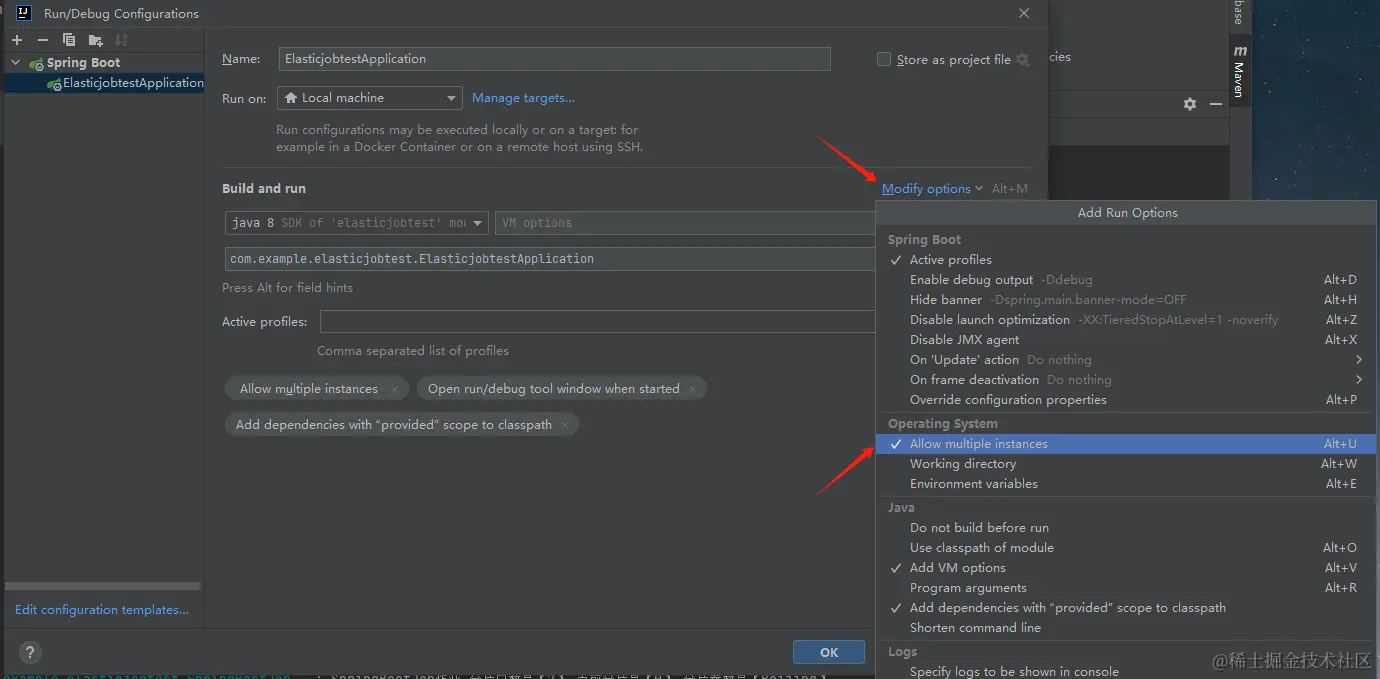Close the Run/Debug Configurations dialog
This screenshot has height=679, width=1380.
[x=1023, y=13]
